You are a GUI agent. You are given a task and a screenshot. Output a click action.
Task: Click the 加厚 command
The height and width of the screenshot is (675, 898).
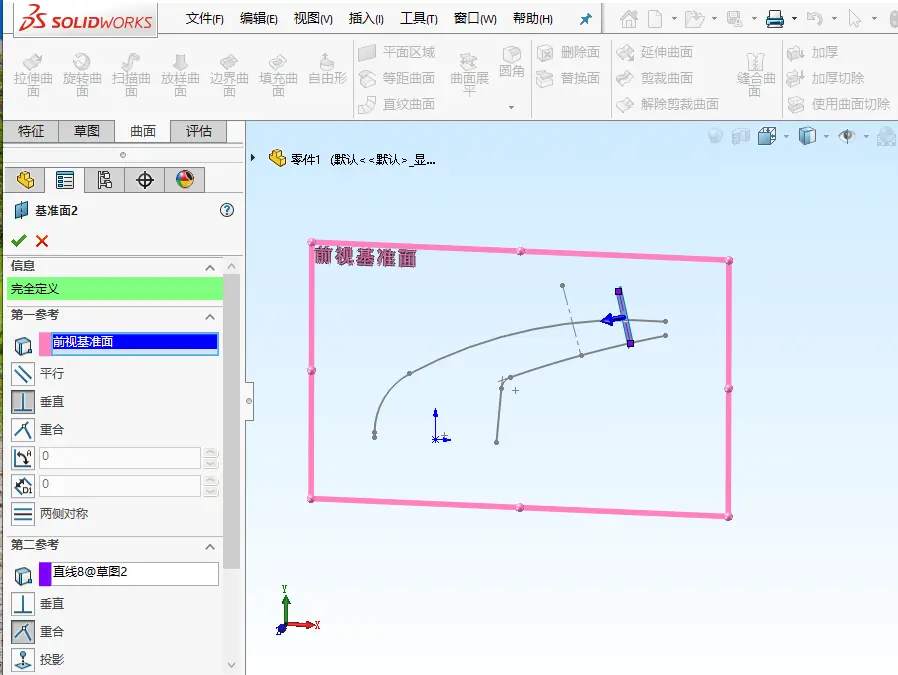(812, 53)
